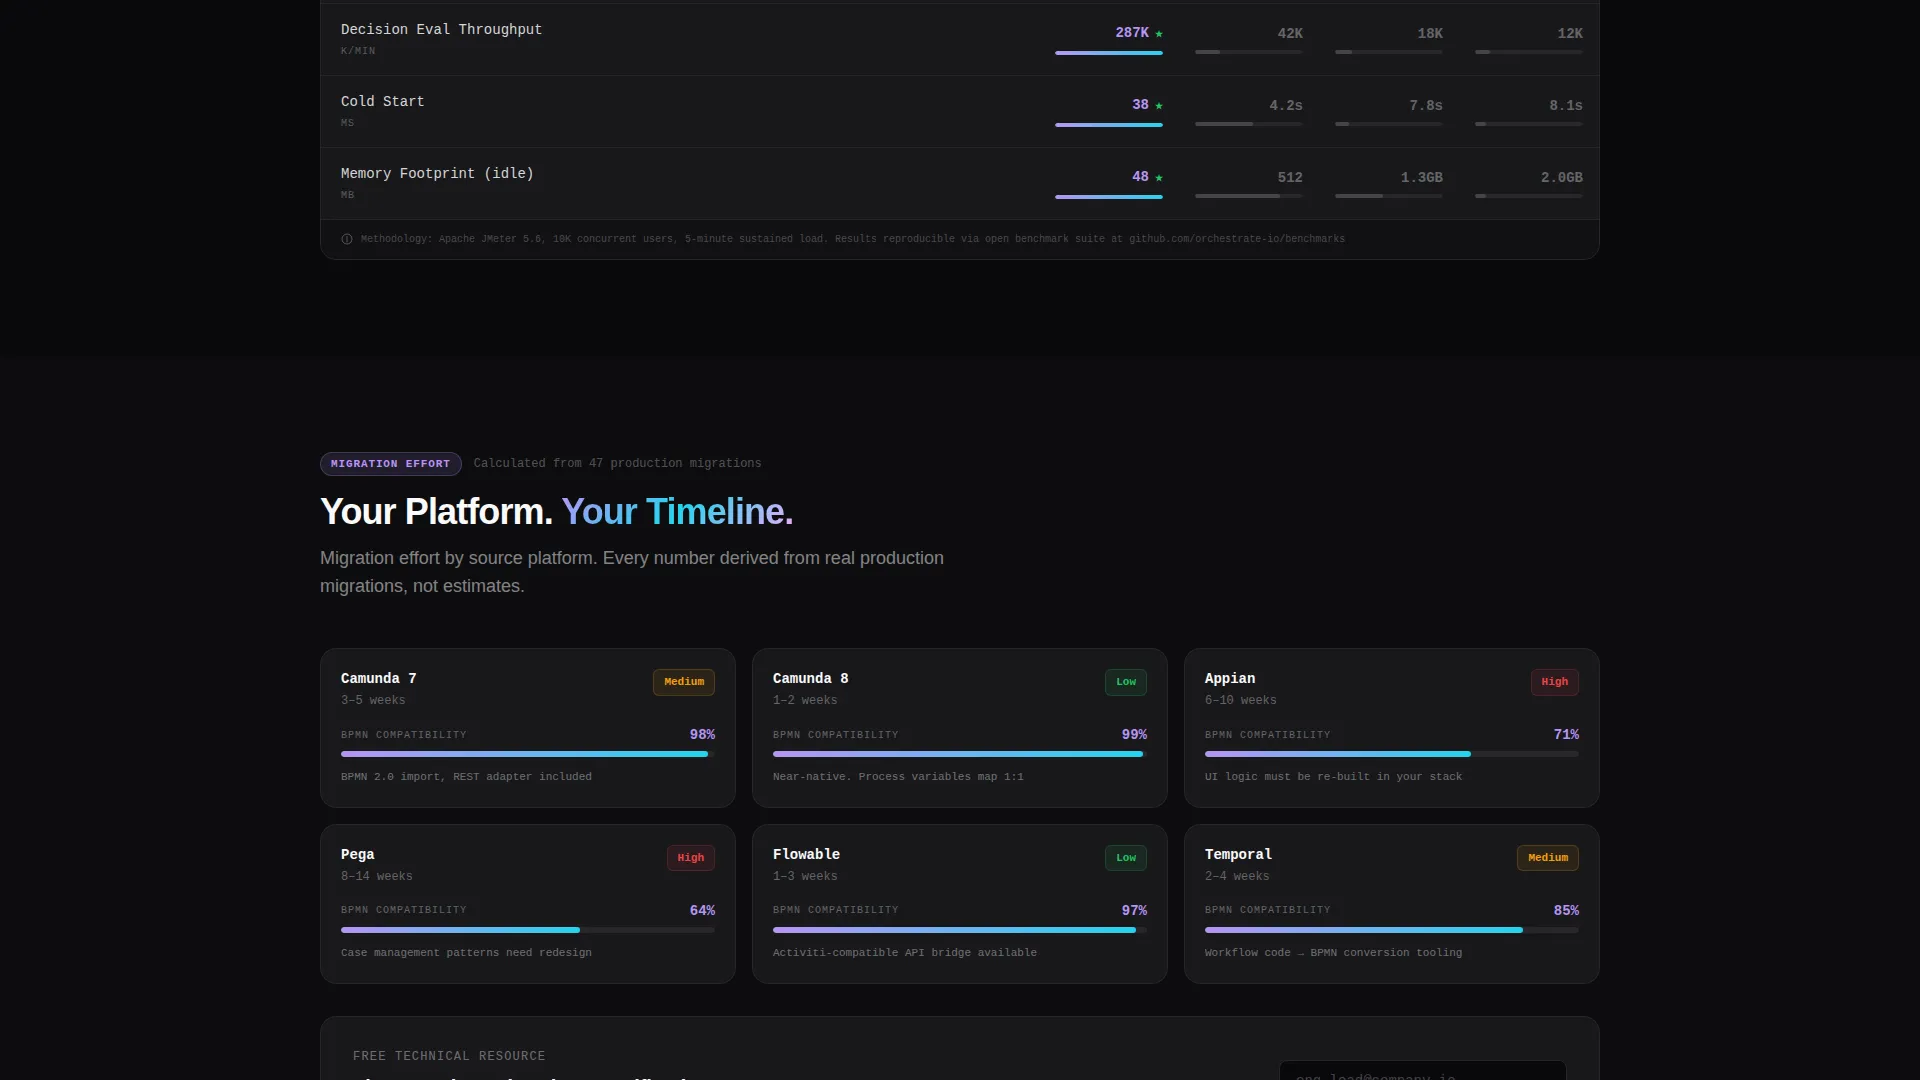The height and width of the screenshot is (1080, 1920).
Task: Click the 85% compatibility value
Action: pyautogui.click(x=1566, y=911)
